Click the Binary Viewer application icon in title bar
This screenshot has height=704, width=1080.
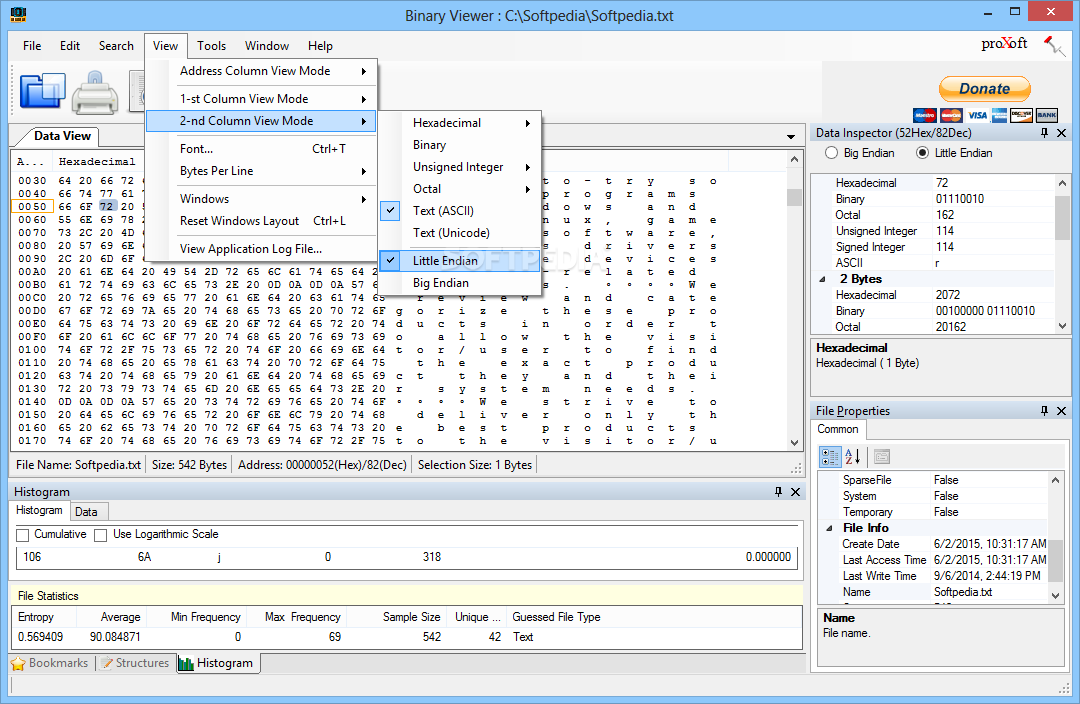[x=18, y=14]
